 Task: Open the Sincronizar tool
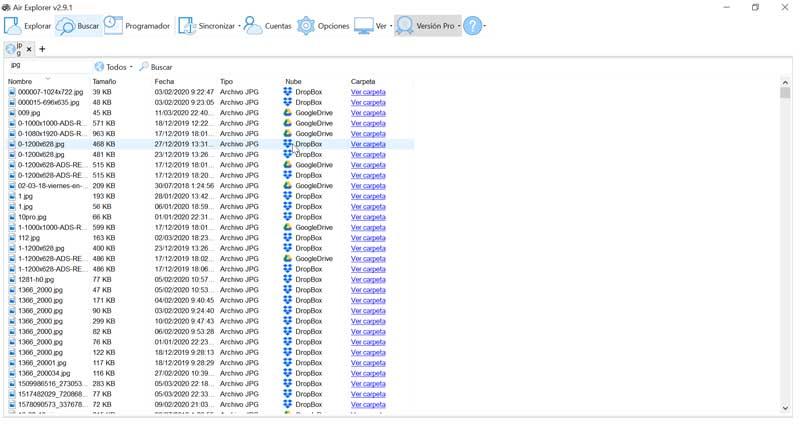click(x=206, y=26)
